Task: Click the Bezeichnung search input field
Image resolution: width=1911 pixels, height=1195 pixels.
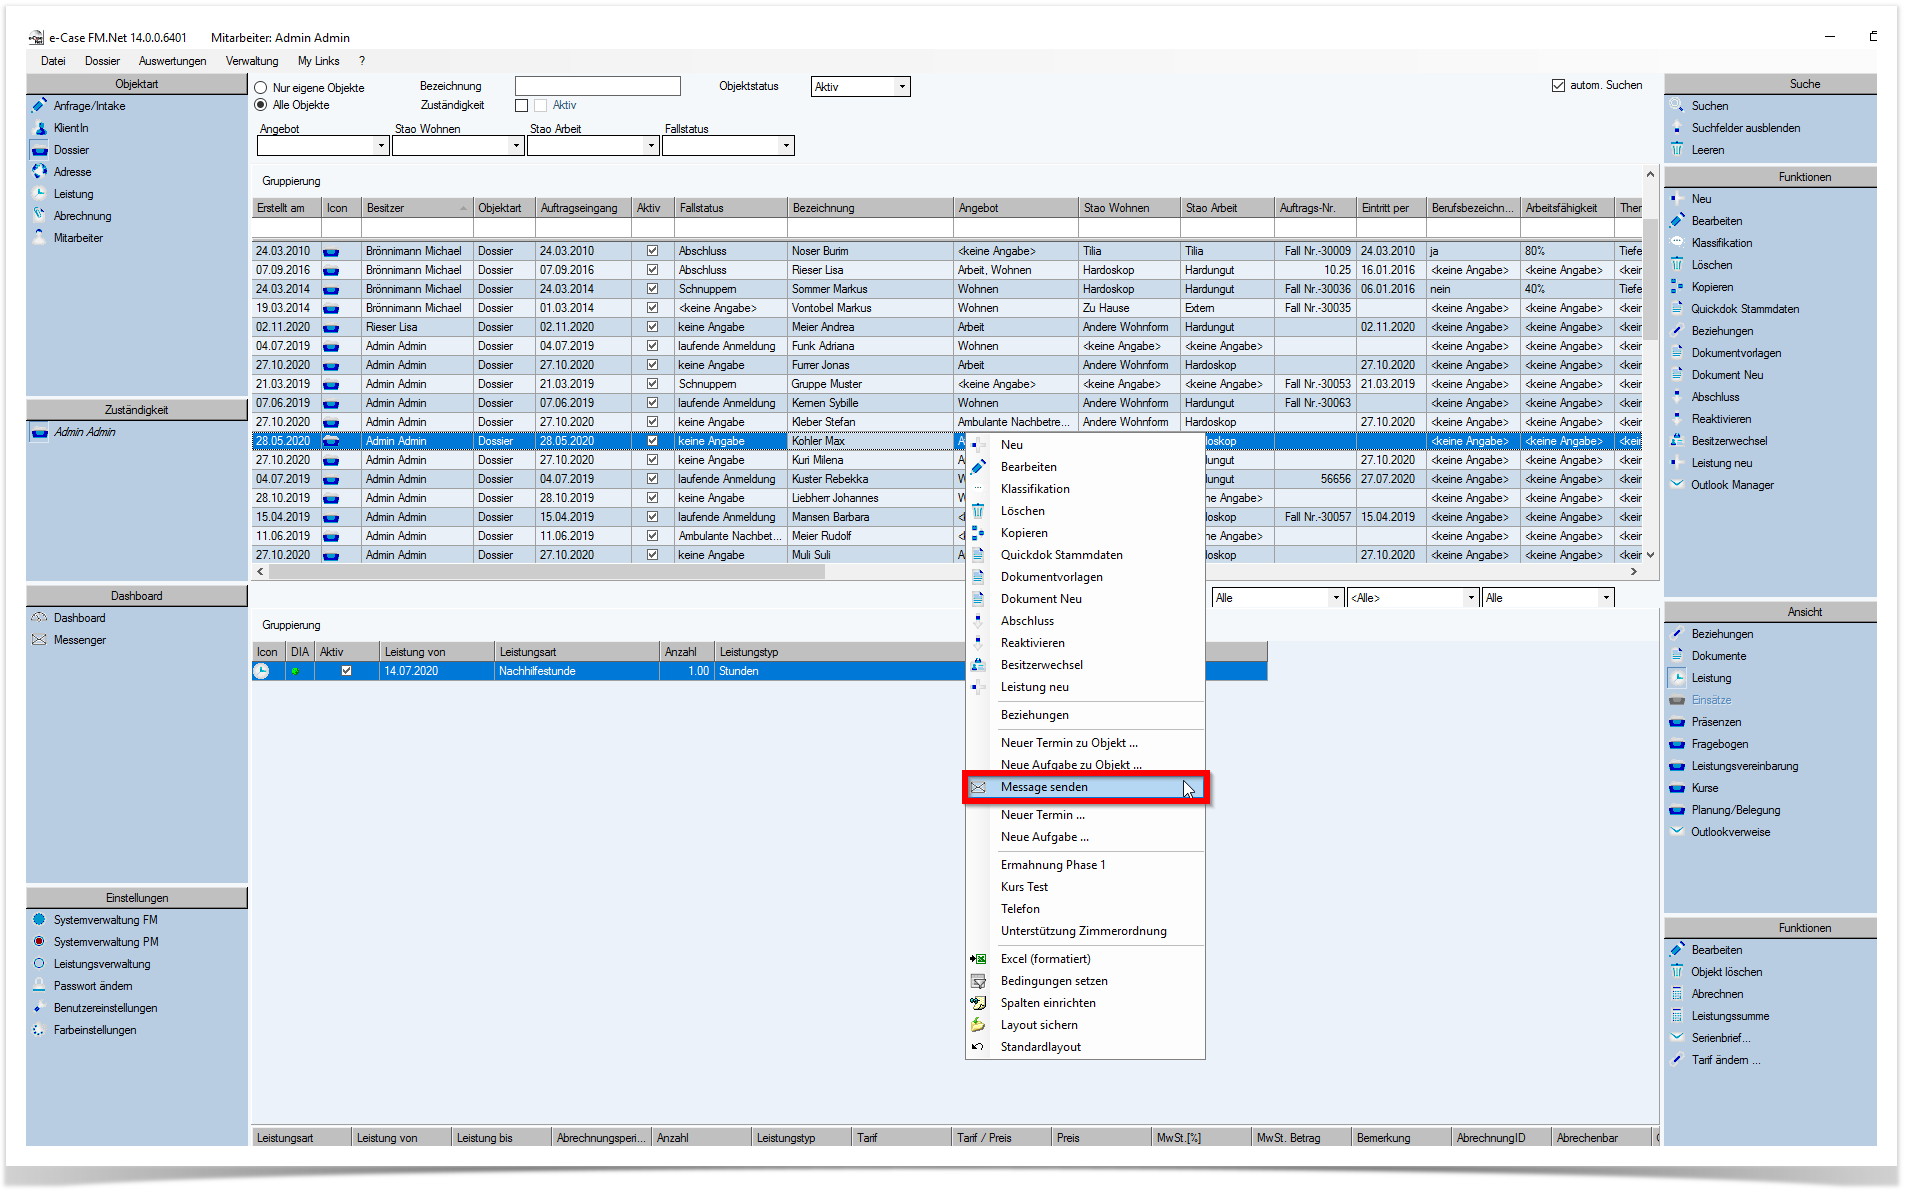Action: 598,87
